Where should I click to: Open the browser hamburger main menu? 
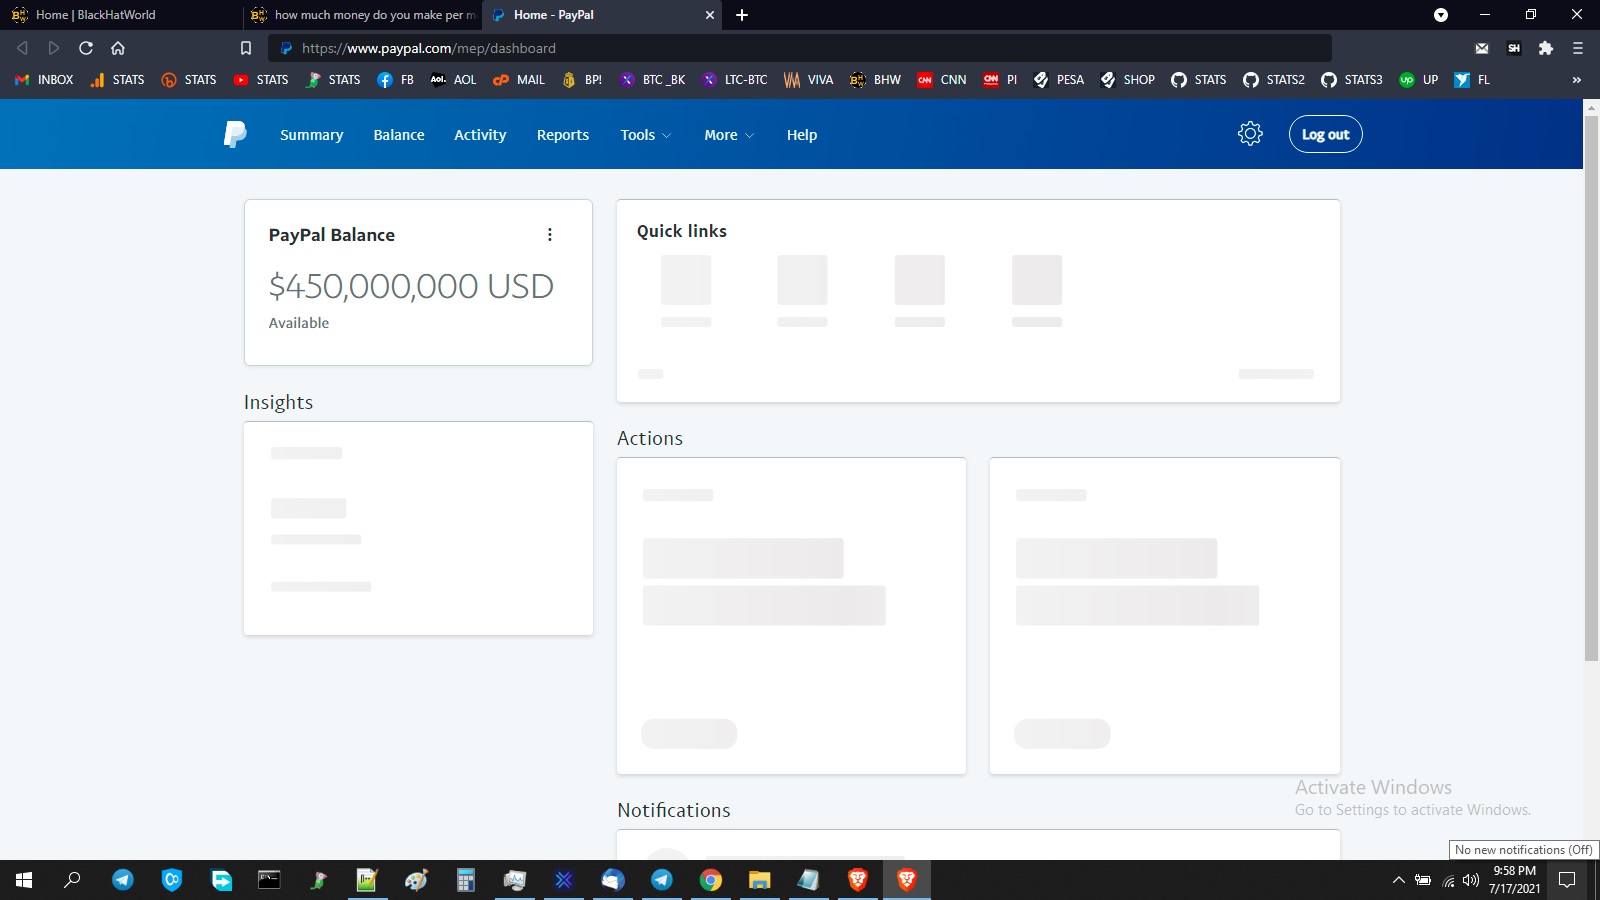click(1578, 48)
